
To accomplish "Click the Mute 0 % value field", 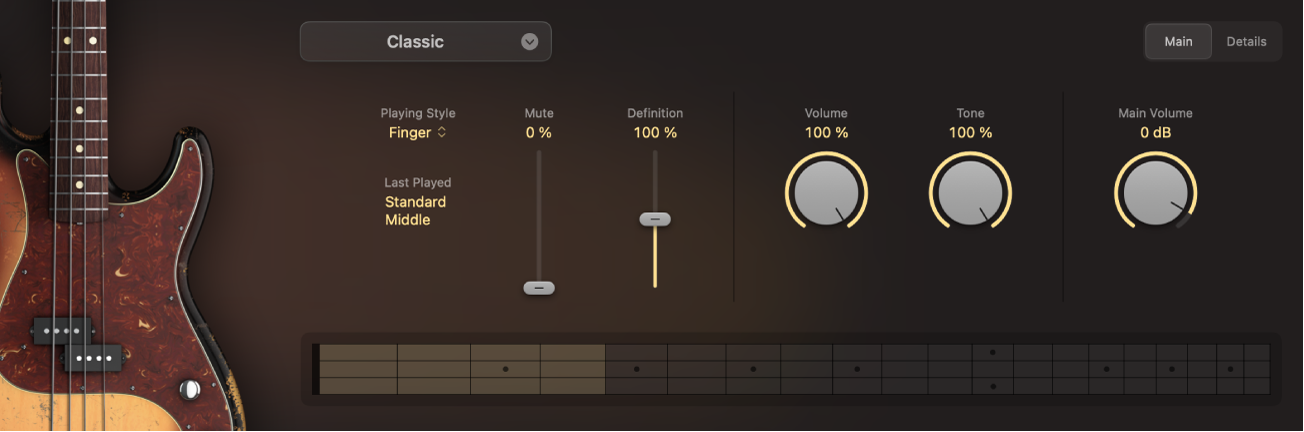I will click(539, 133).
